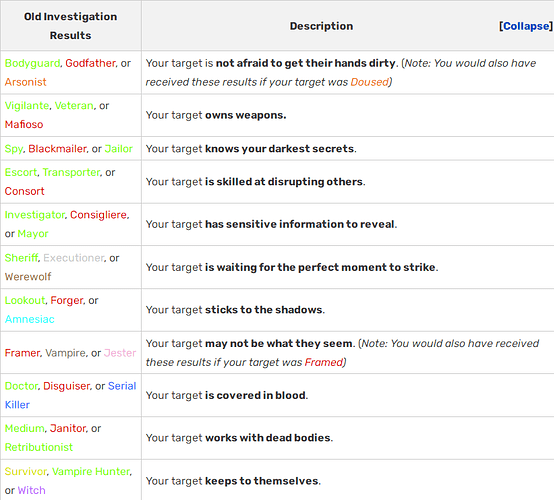Screen dimensions: 554x500
Task: Click the grey Executioner link
Action: [x=74, y=258]
